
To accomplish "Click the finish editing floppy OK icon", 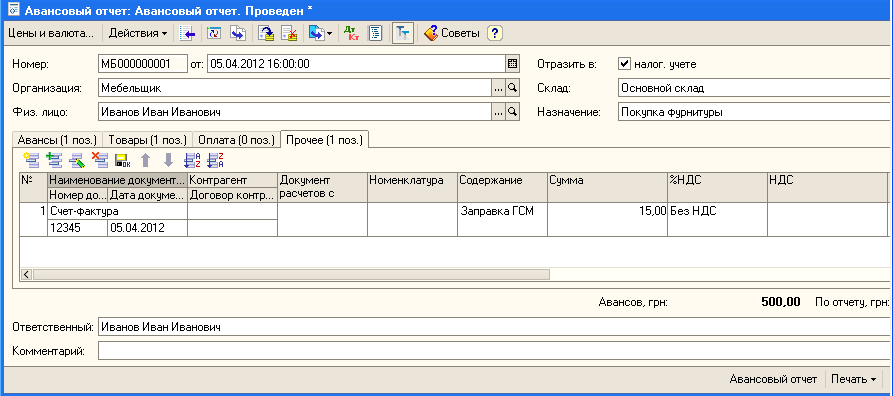I will (122, 161).
